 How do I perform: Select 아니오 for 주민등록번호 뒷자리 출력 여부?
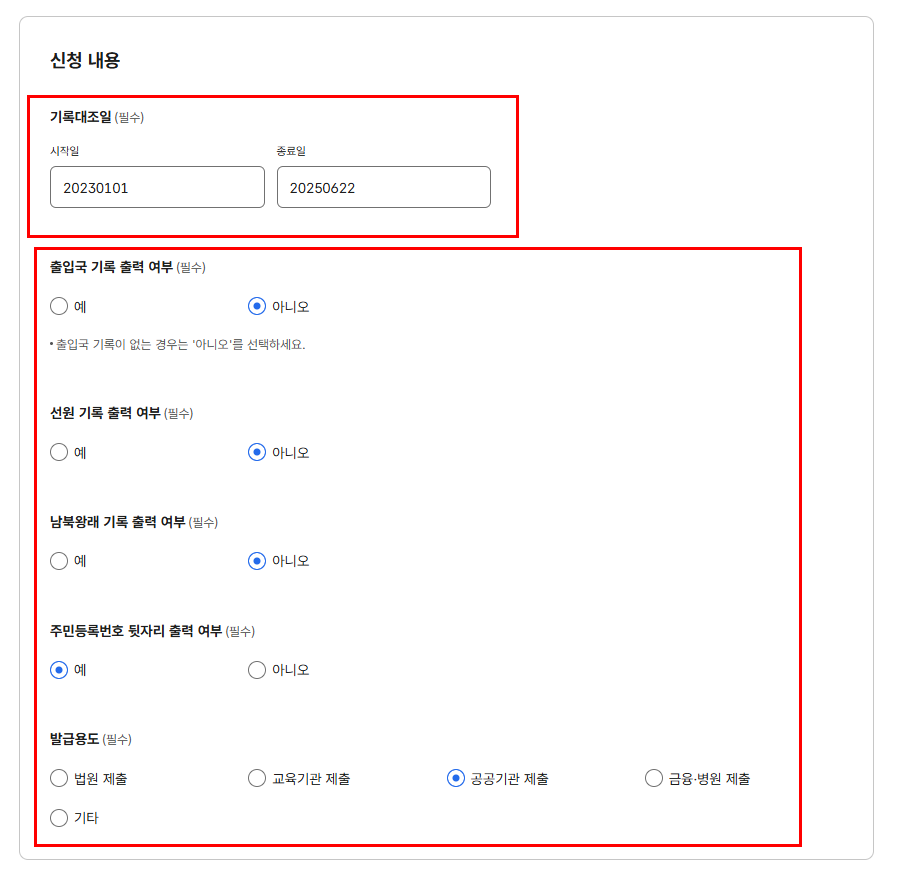(257, 670)
